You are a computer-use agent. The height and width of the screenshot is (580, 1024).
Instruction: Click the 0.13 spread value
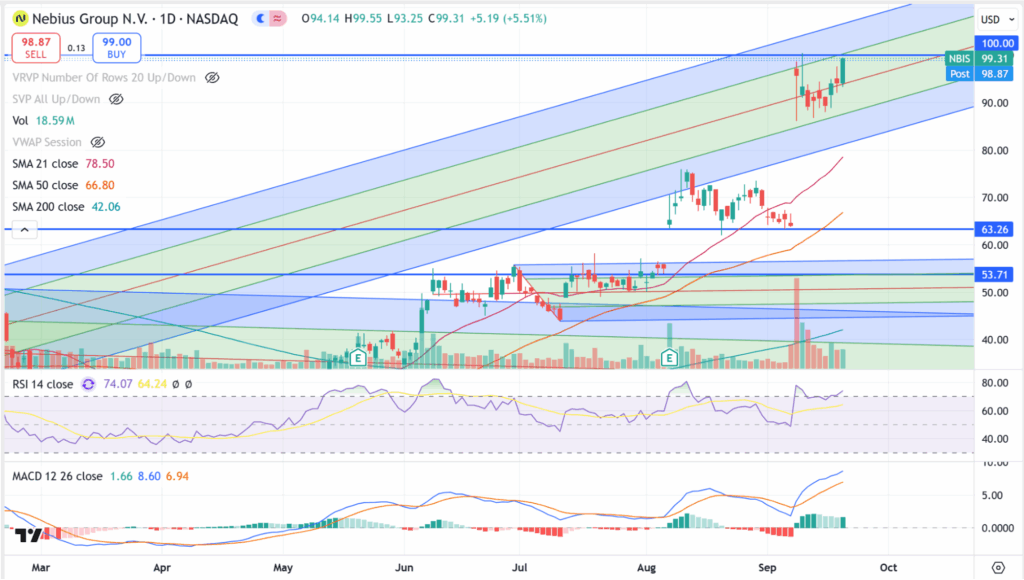(x=76, y=48)
